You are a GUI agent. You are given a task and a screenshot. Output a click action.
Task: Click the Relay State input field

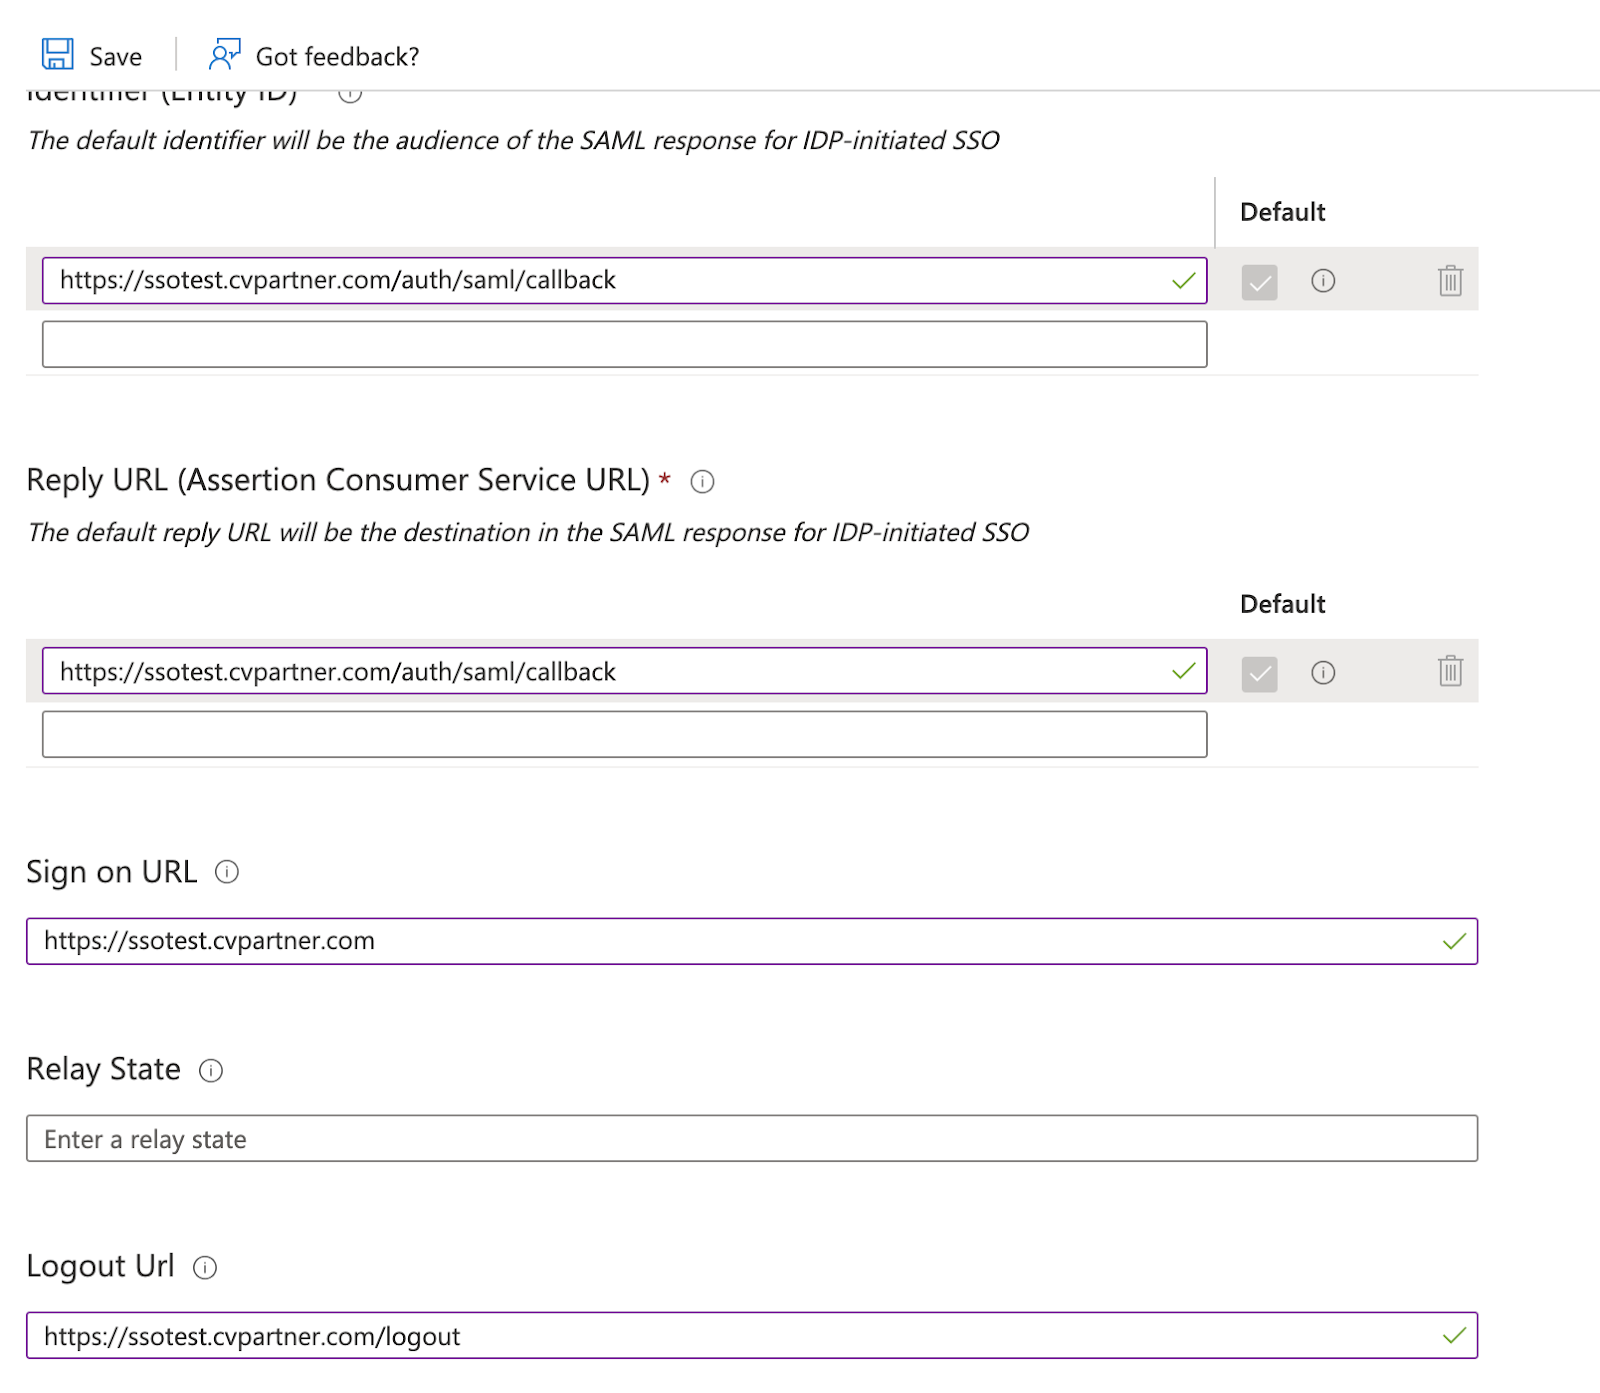tap(751, 1139)
